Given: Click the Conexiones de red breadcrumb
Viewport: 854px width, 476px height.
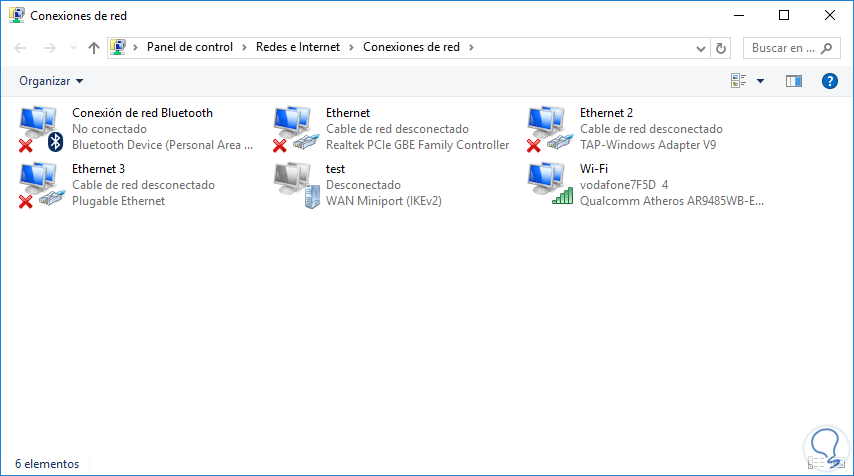Looking at the screenshot, I should (x=411, y=47).
